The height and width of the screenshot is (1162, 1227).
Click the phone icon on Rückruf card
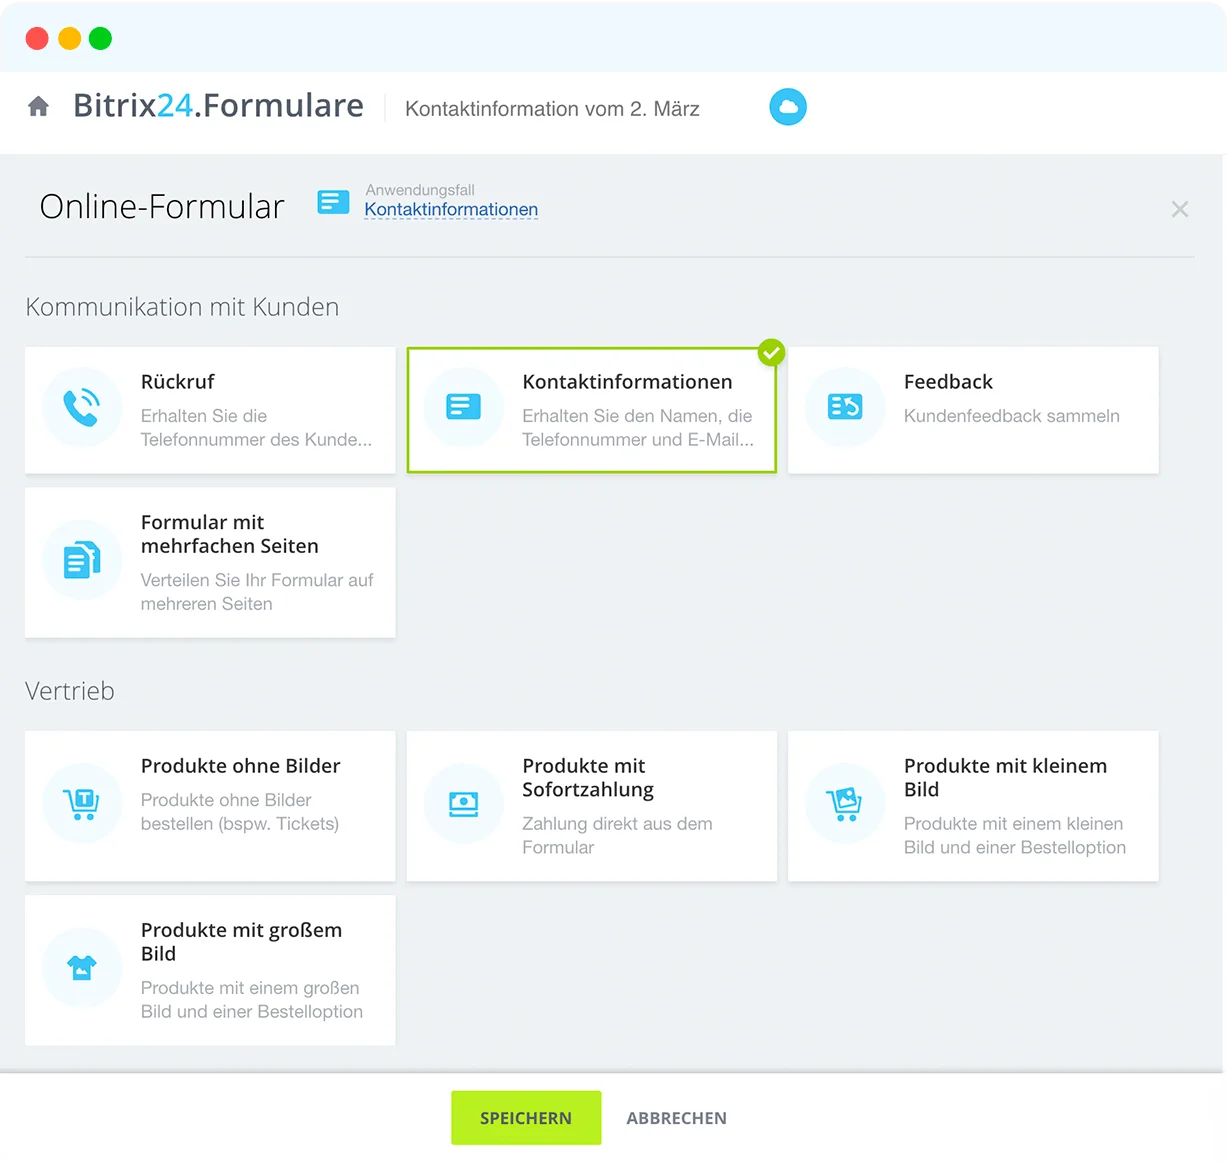pos(82,408)
